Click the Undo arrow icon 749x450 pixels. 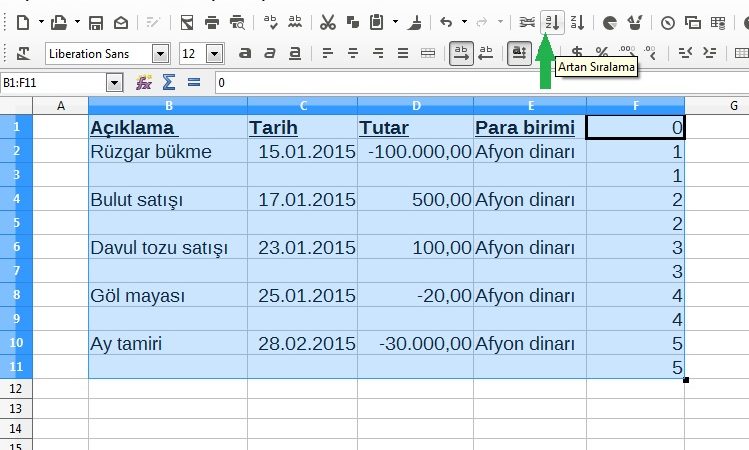(x=446, y=22)
